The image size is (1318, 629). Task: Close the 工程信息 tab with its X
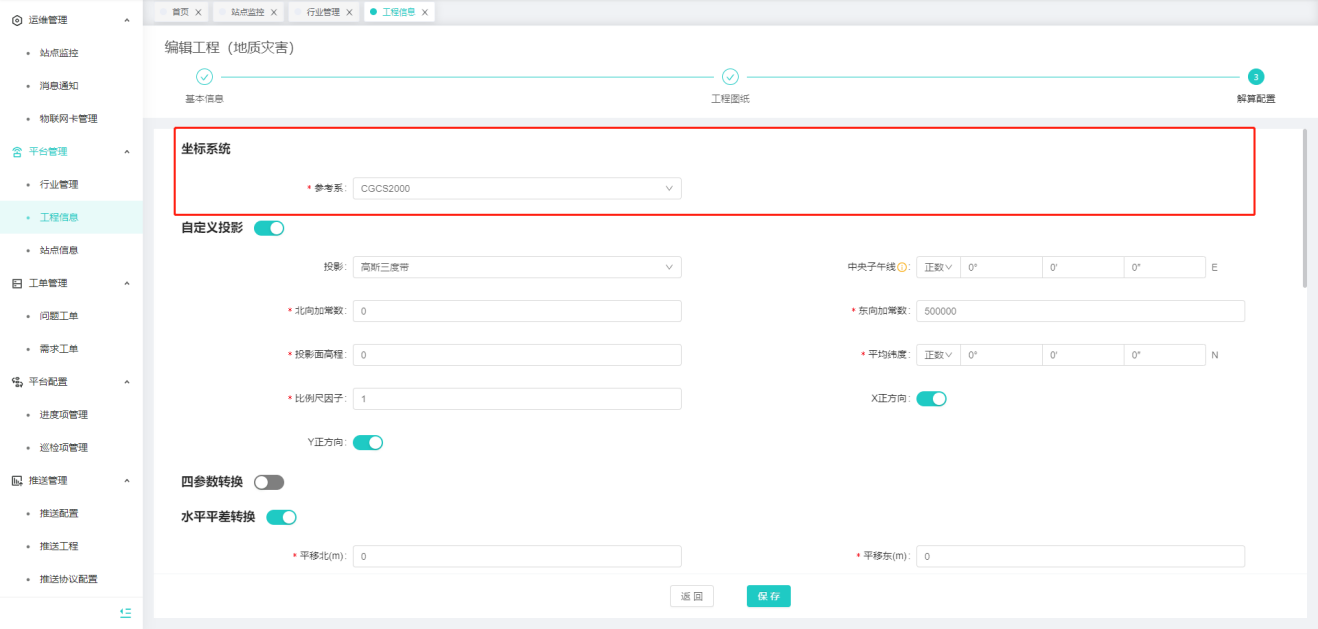(425, 12)
